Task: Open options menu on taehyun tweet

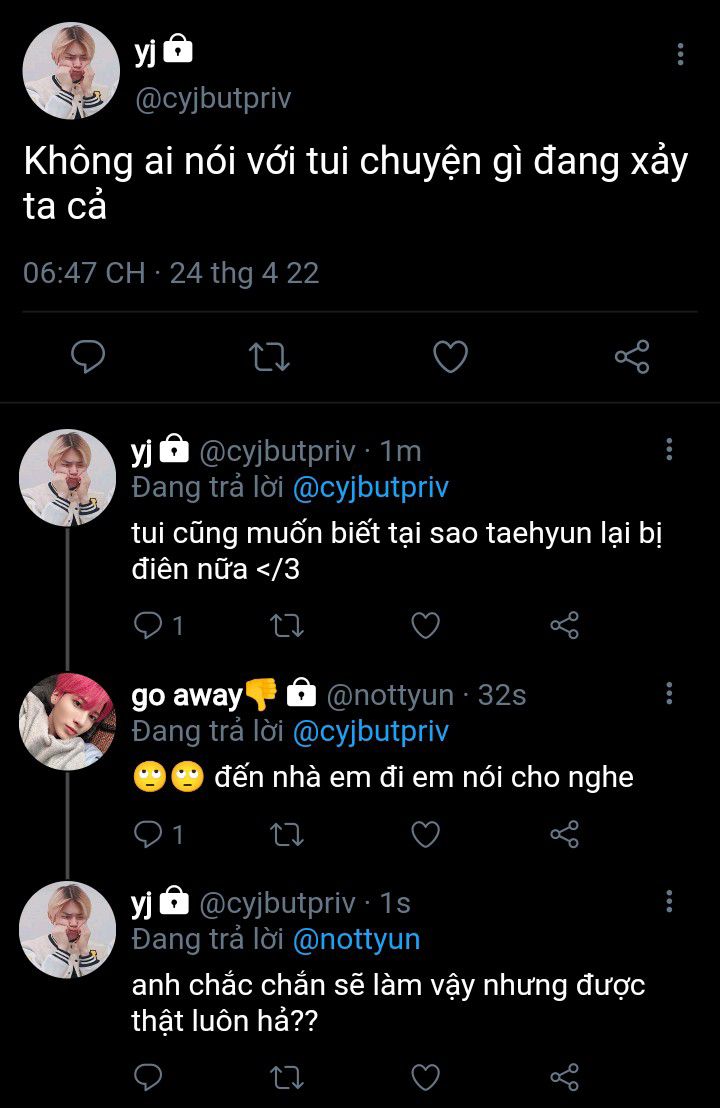Action: point(669,450)
